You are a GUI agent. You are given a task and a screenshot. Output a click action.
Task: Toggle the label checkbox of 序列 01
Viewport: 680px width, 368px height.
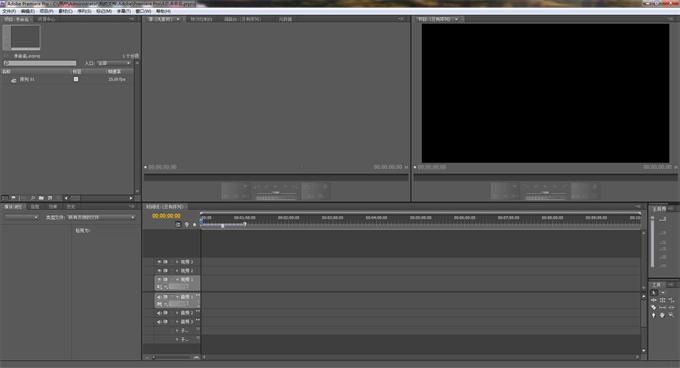tap(76, 79)
